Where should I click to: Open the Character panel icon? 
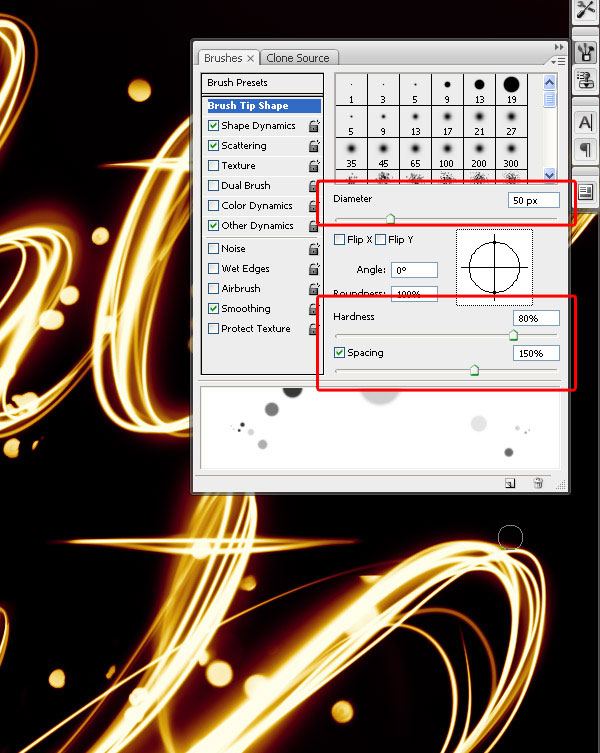[x=586, y=123]
